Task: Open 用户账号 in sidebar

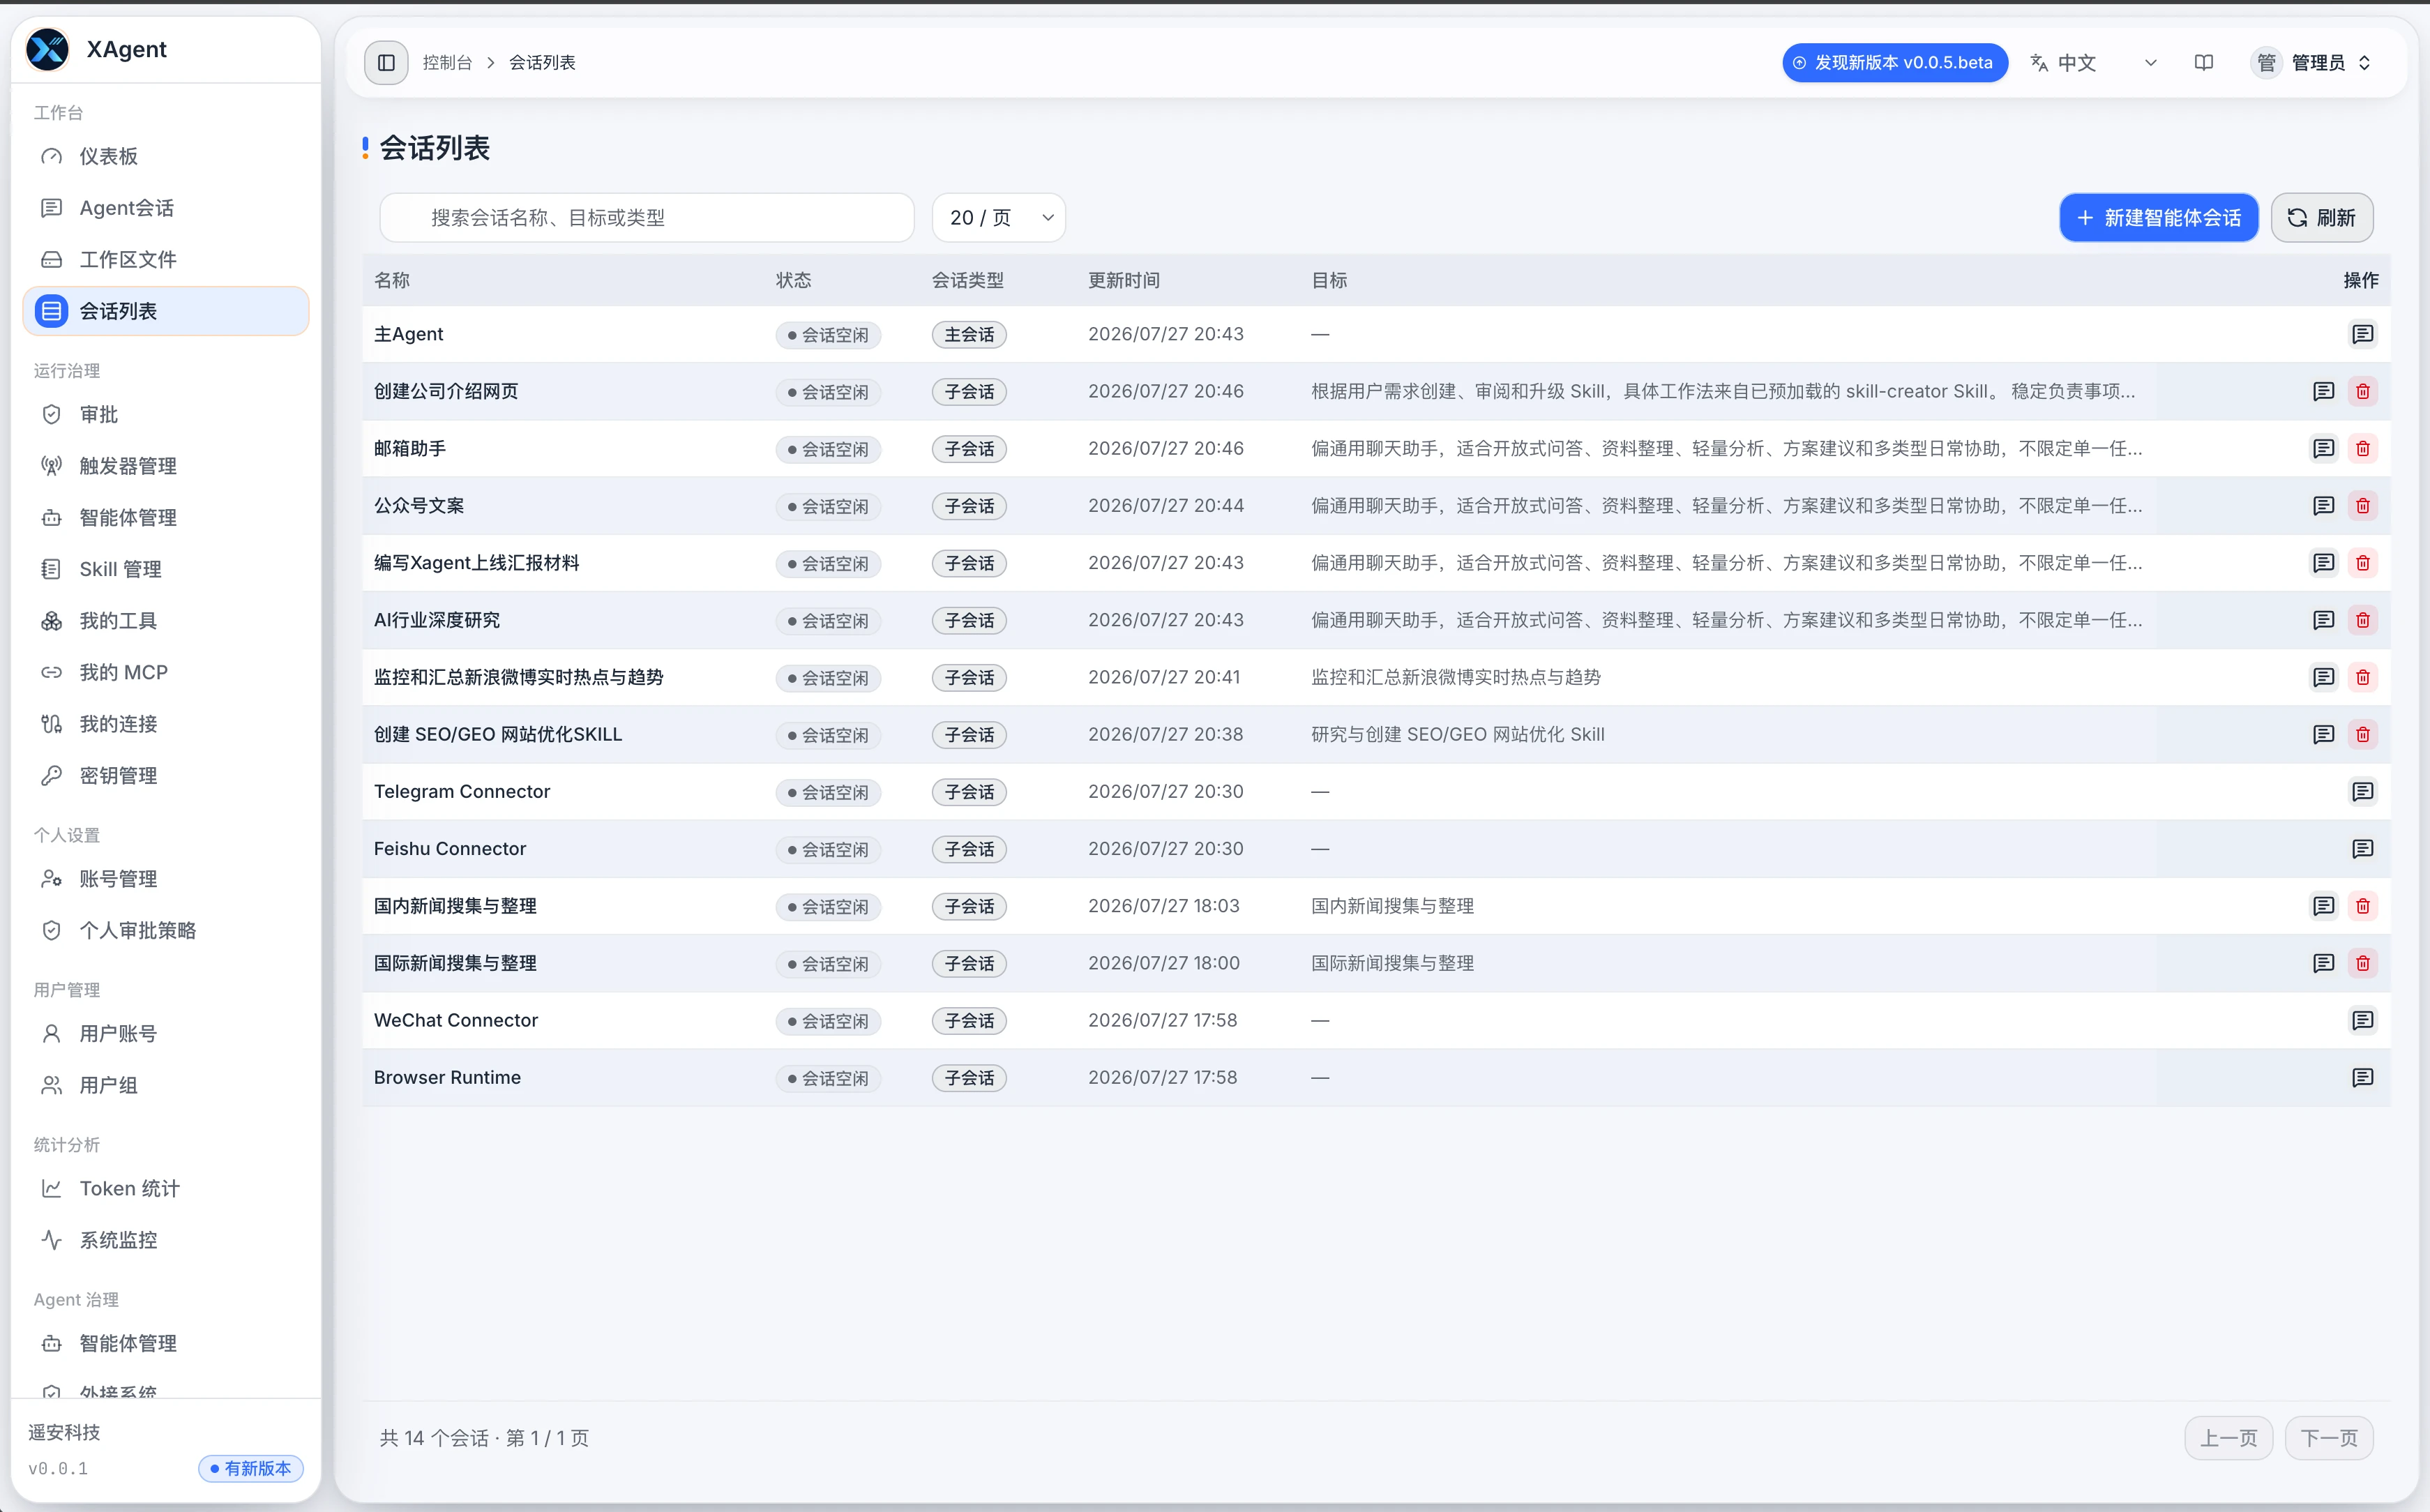Action: coord(165,1033)
